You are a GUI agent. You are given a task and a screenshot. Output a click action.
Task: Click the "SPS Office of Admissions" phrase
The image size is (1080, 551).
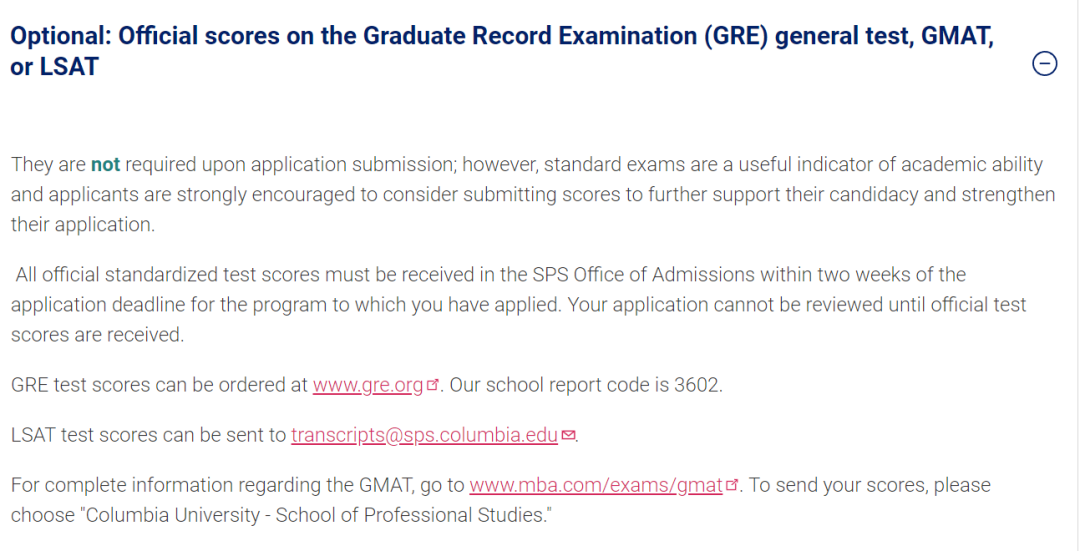pyautogui.click(x=644, y=275)
